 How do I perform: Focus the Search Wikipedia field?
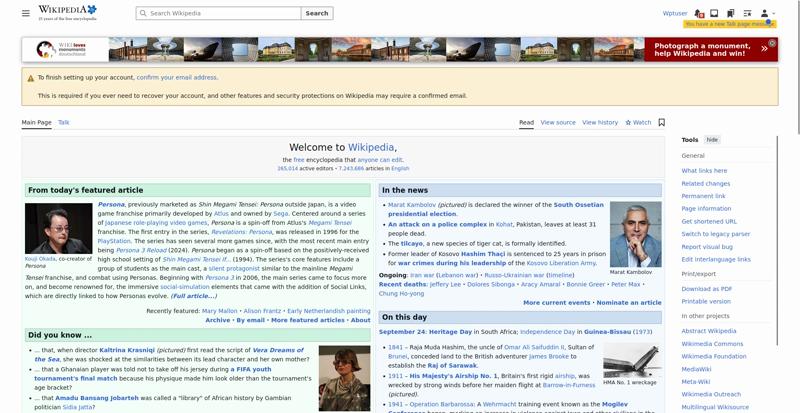(218, 13)
